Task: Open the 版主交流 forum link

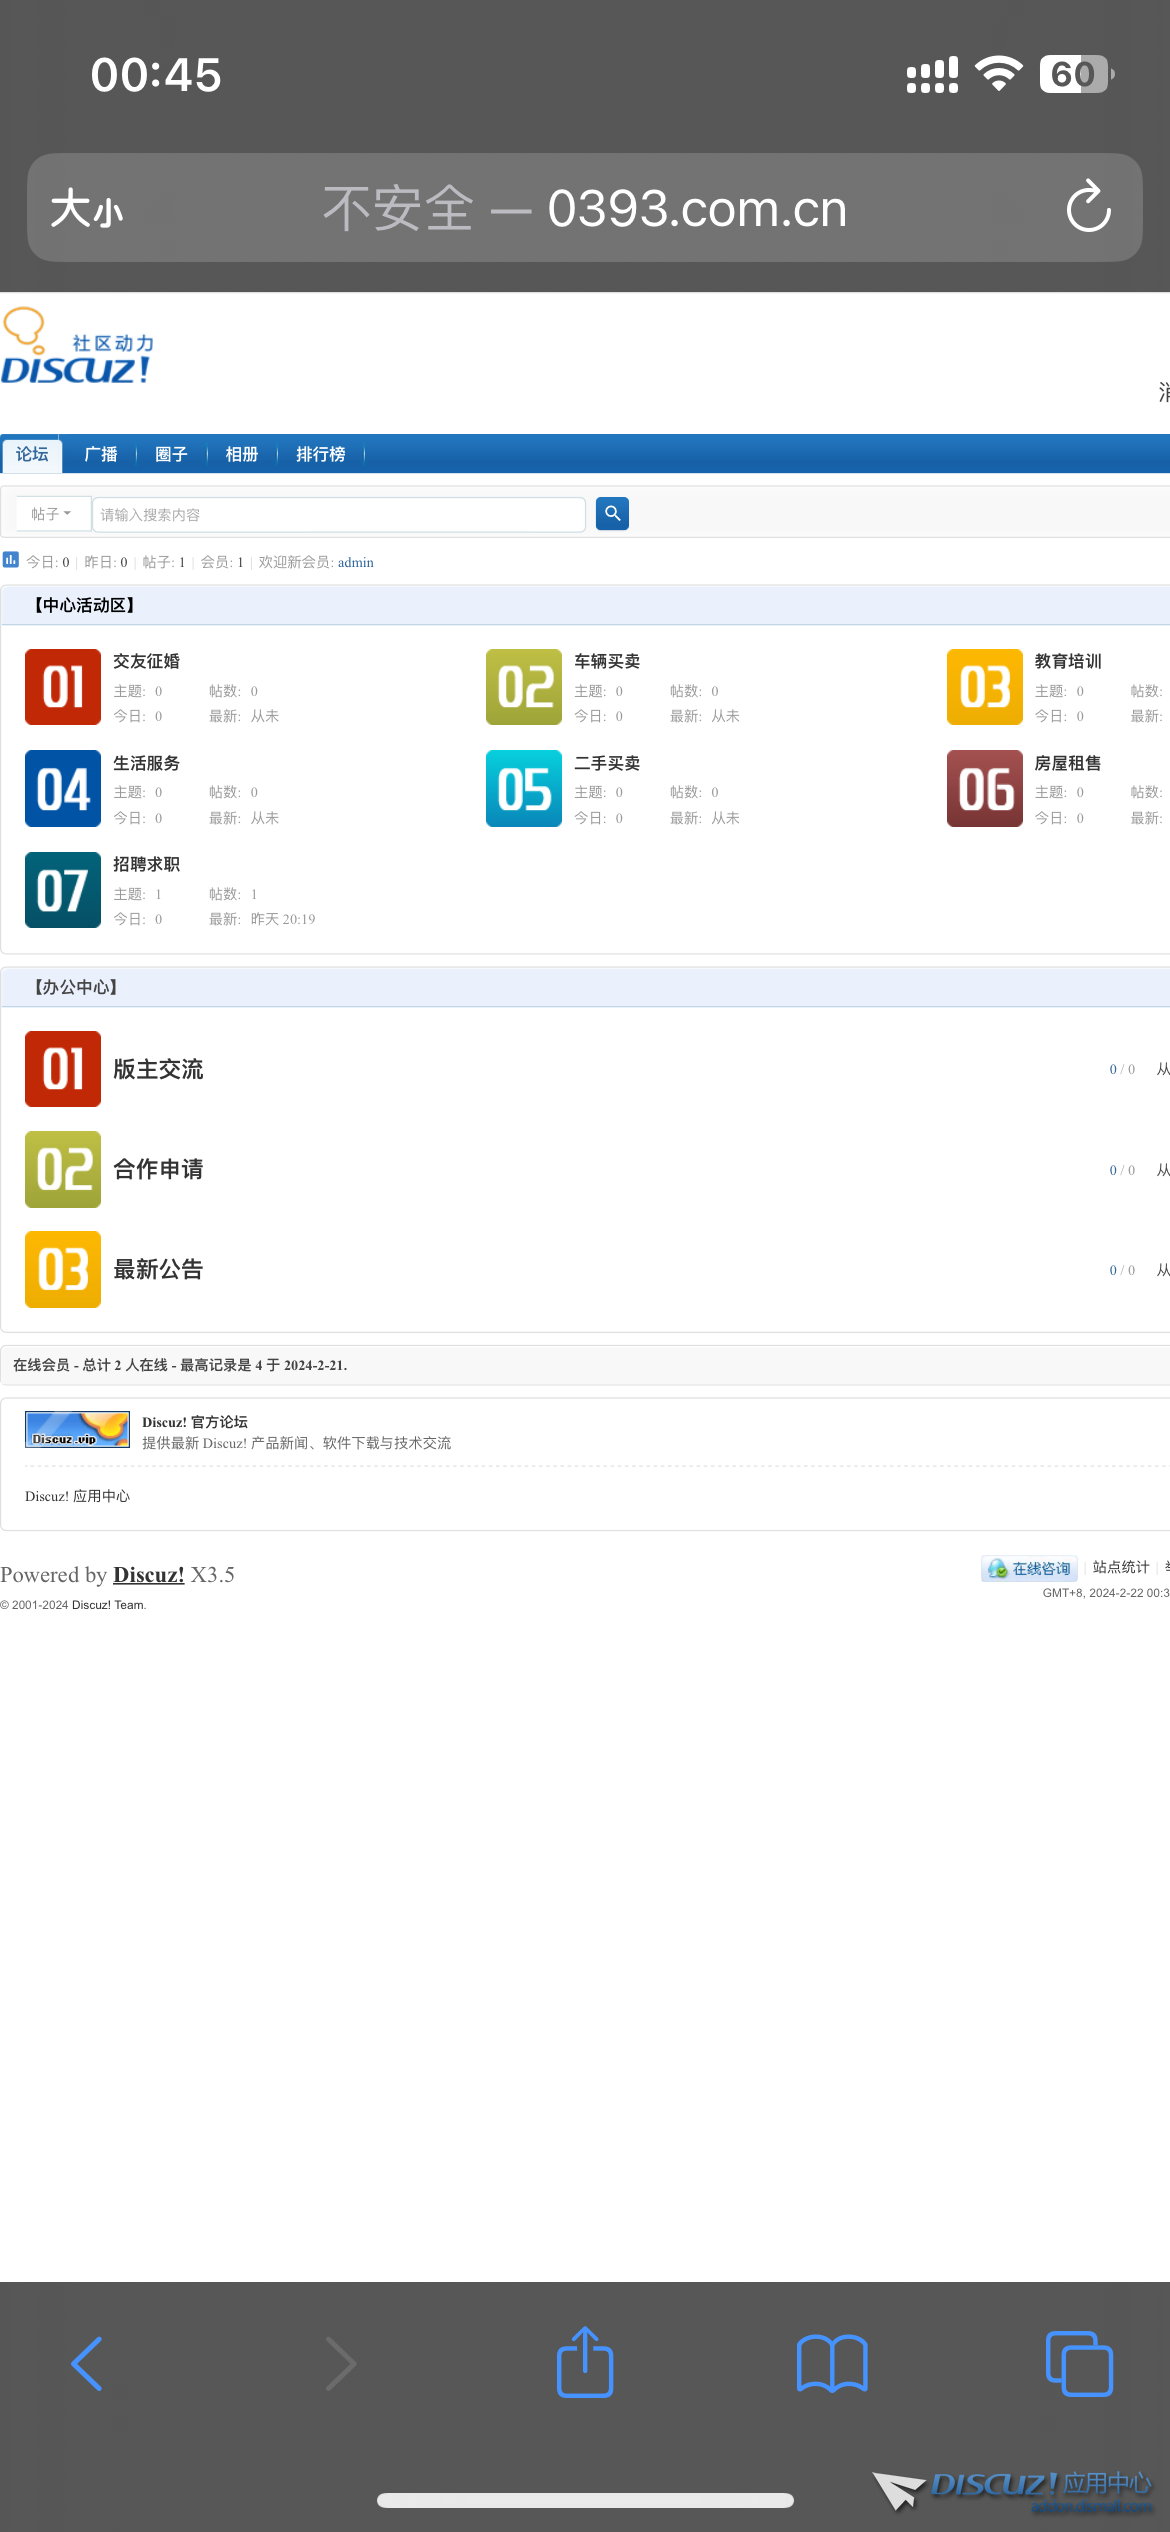Action: pyautogui.click(x=158, y=1069)
